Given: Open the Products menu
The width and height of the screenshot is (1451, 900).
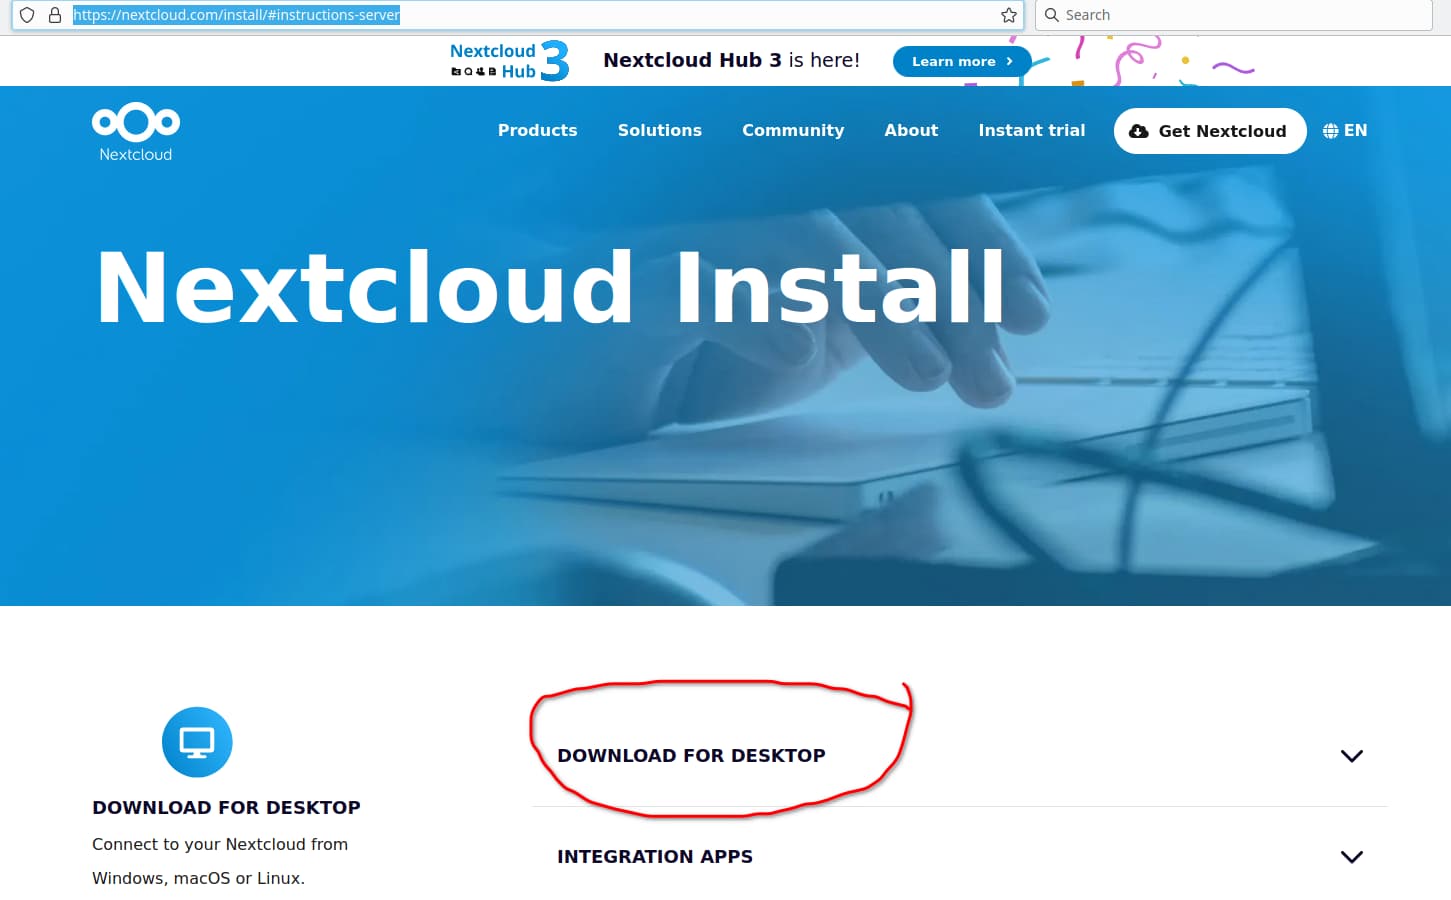Looking at the screenshot, I should [x=537, y=131].
